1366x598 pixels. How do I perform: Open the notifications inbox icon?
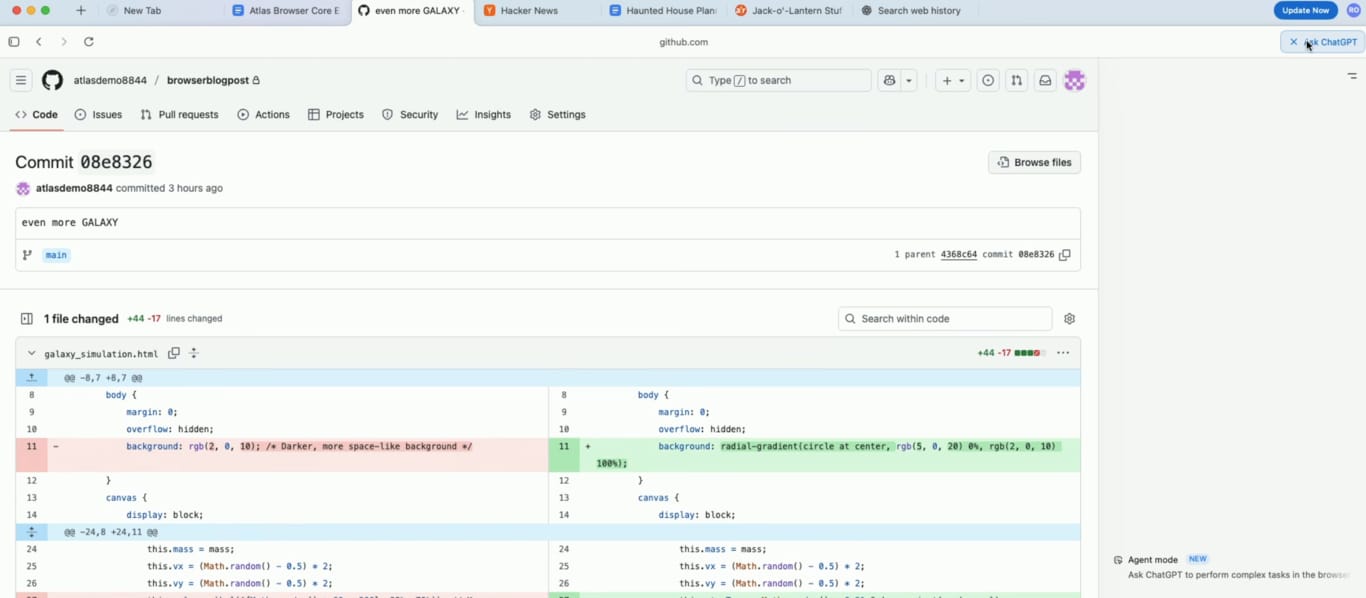1045,81
